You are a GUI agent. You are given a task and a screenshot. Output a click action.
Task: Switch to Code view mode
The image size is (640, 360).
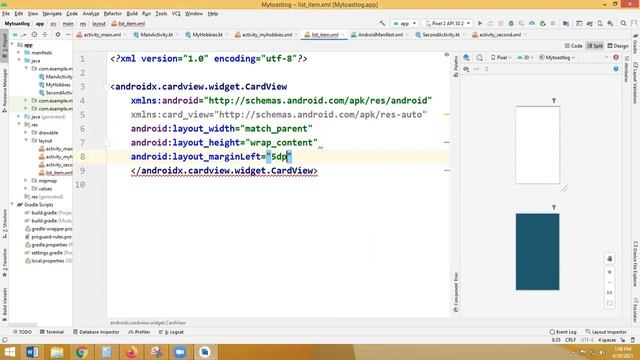pyautogui.click(x=573, y=46)
